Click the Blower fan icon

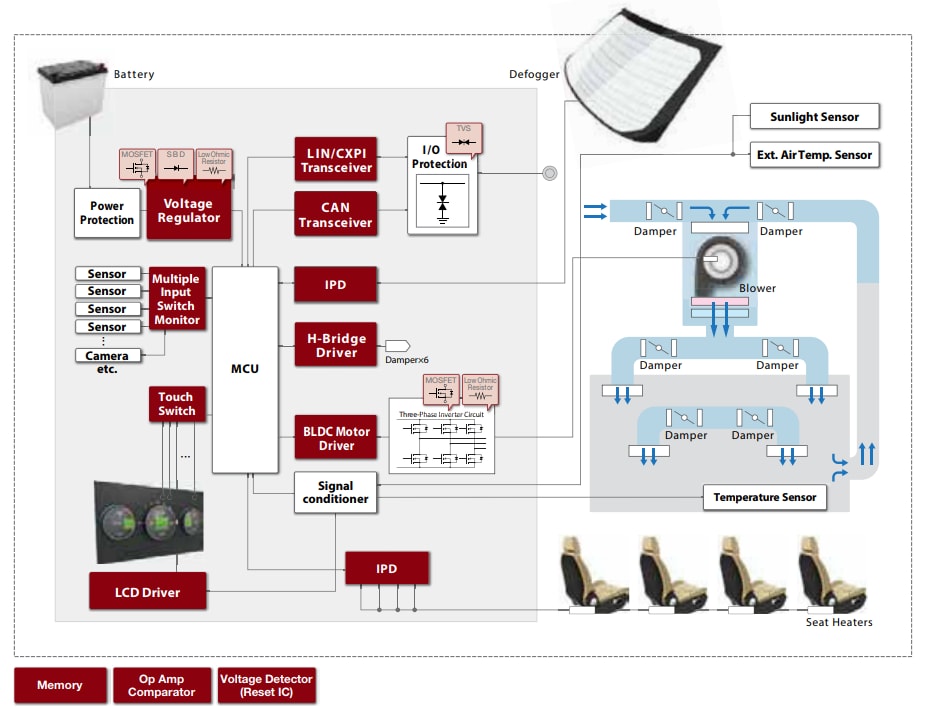pyautogui.click(x=718, y=262)
